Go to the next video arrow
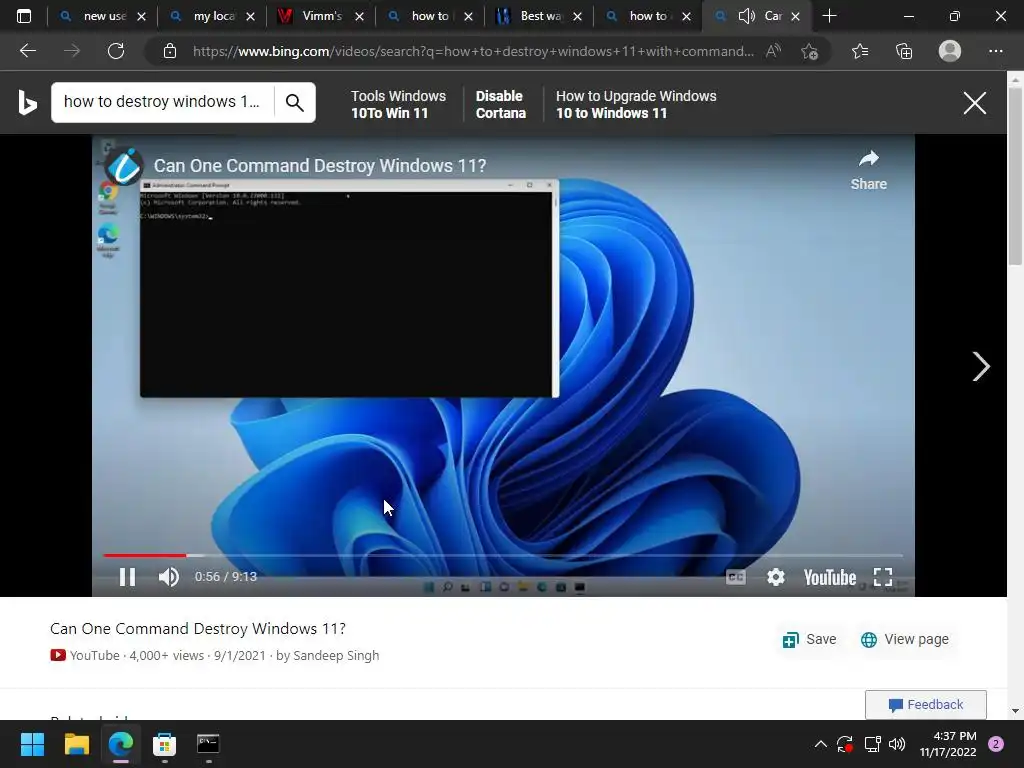The width and height of the screenshot is (1024, 768). (980, 366)
